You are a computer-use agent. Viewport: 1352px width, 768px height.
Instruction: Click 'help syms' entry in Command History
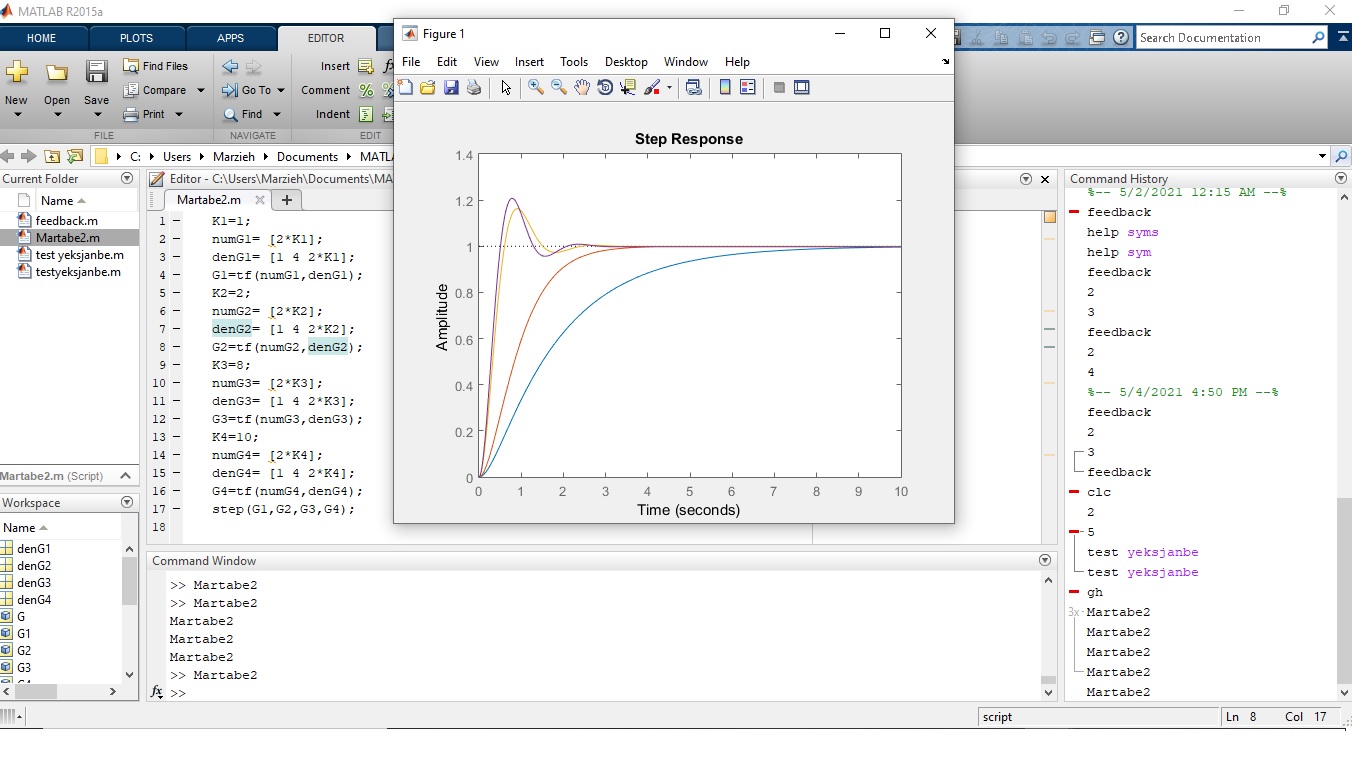point(1123,232)
